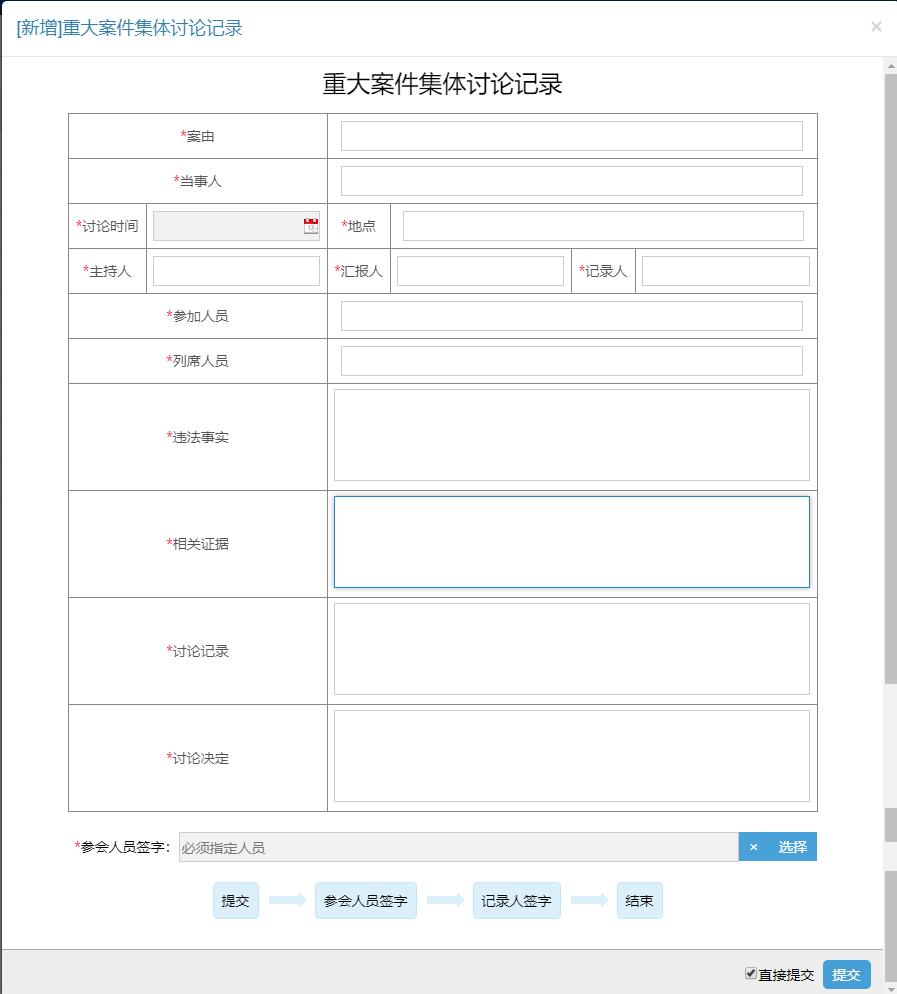Focus the 当事人 input field
This screenshot has height=994, width=897.
tap(572, 181)
